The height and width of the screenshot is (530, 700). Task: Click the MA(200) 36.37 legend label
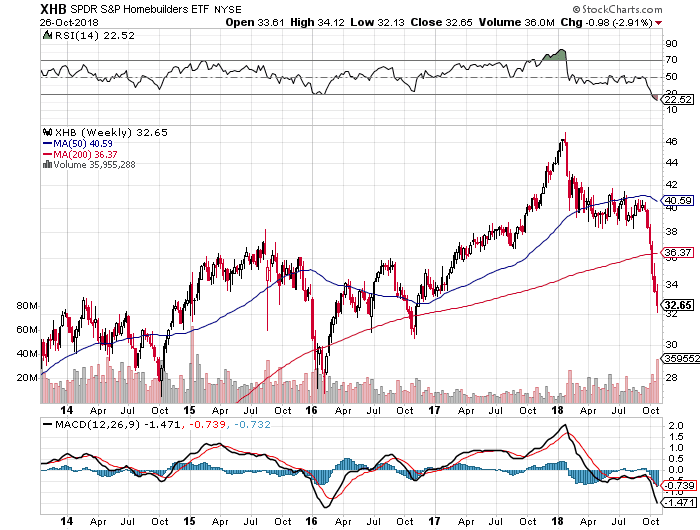(85, 154)
